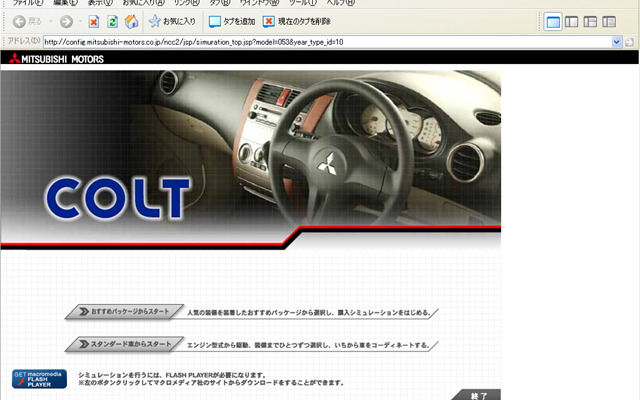This screenshot has width=640, height=400.
Task: Click the go button right of address dropdown
Action: click(x=629, y=42)
